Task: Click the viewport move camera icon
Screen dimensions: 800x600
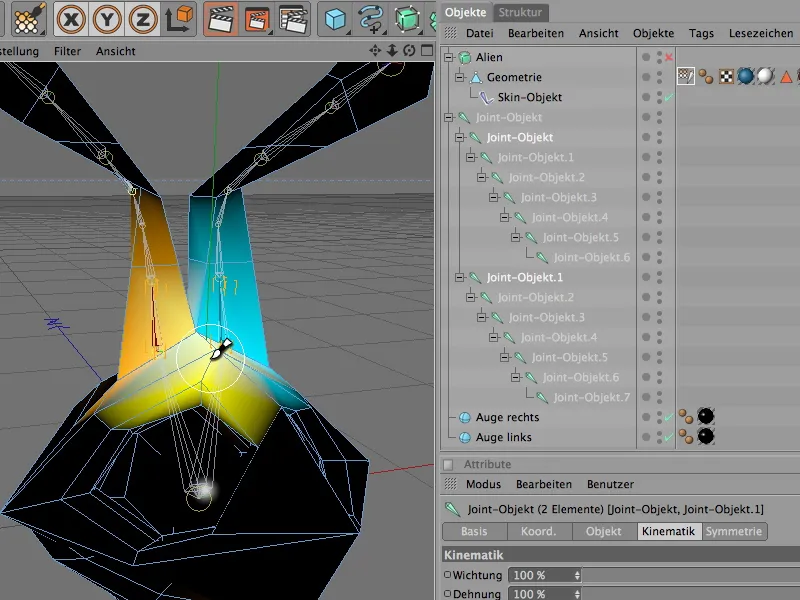Action: click(375, 50)
